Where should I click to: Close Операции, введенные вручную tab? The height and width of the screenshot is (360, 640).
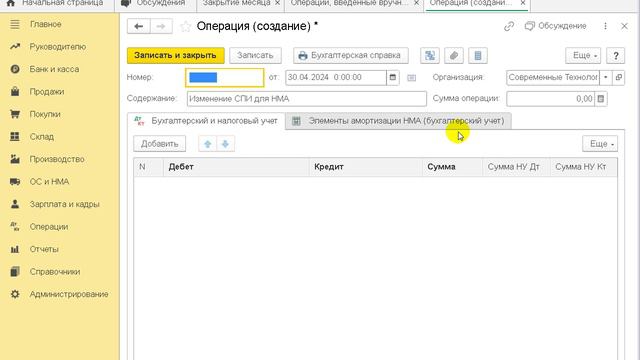tap(416, 3)
